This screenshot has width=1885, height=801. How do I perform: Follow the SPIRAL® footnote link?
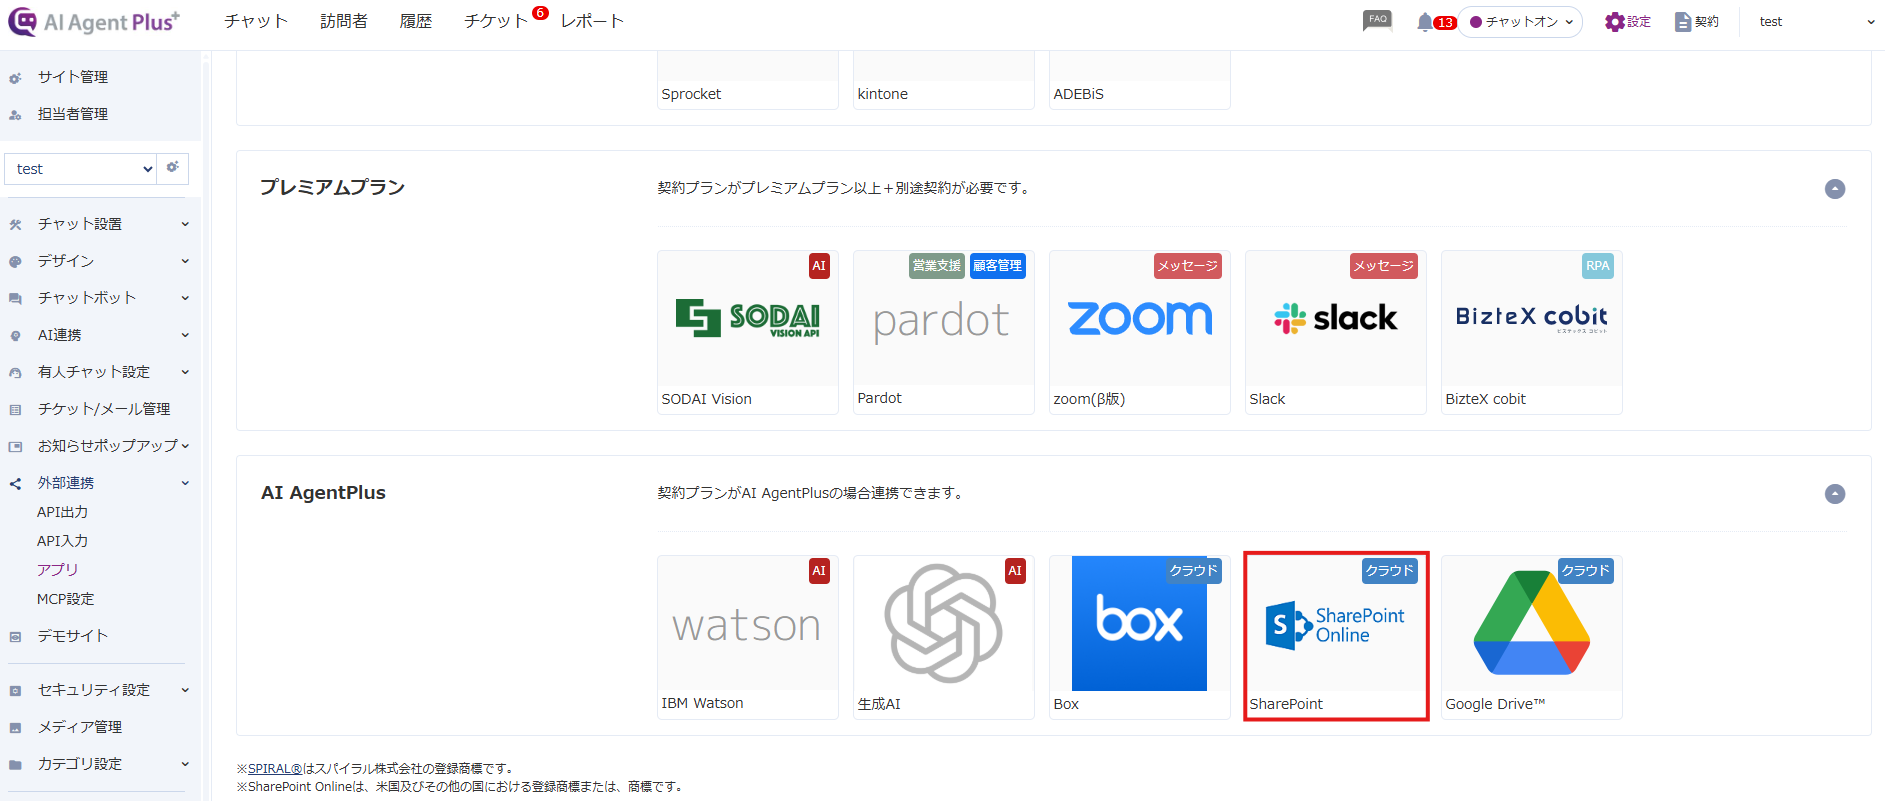[x=275, y=769]
